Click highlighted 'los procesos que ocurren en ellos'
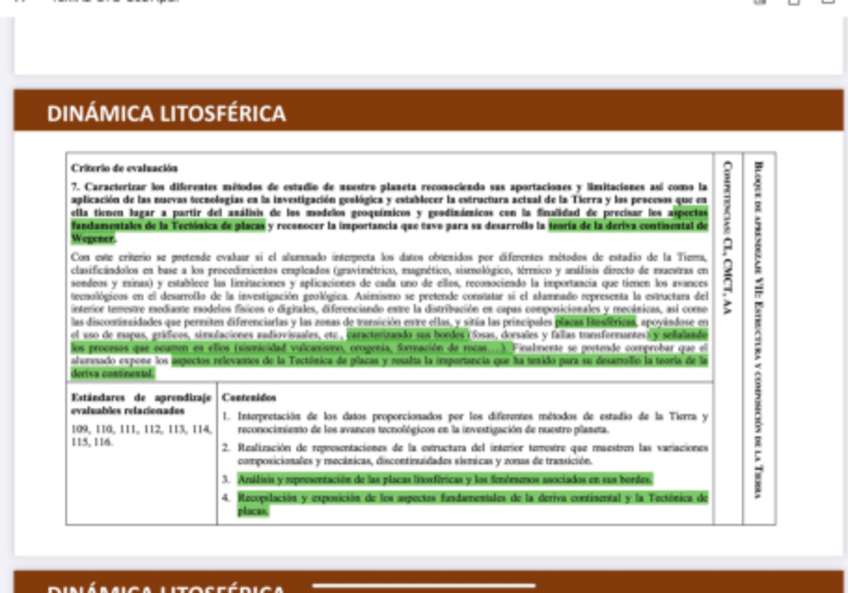848x593 pixels. pos(151,348)
